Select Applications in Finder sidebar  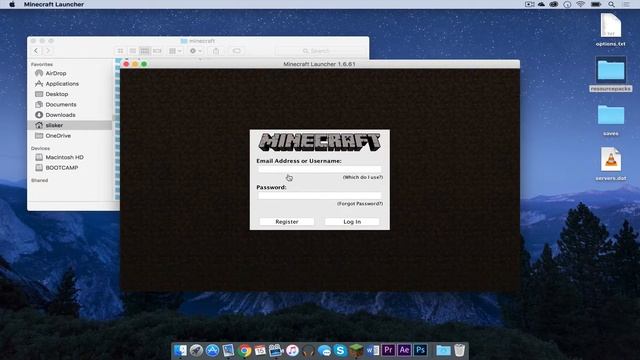coord(62,84)
